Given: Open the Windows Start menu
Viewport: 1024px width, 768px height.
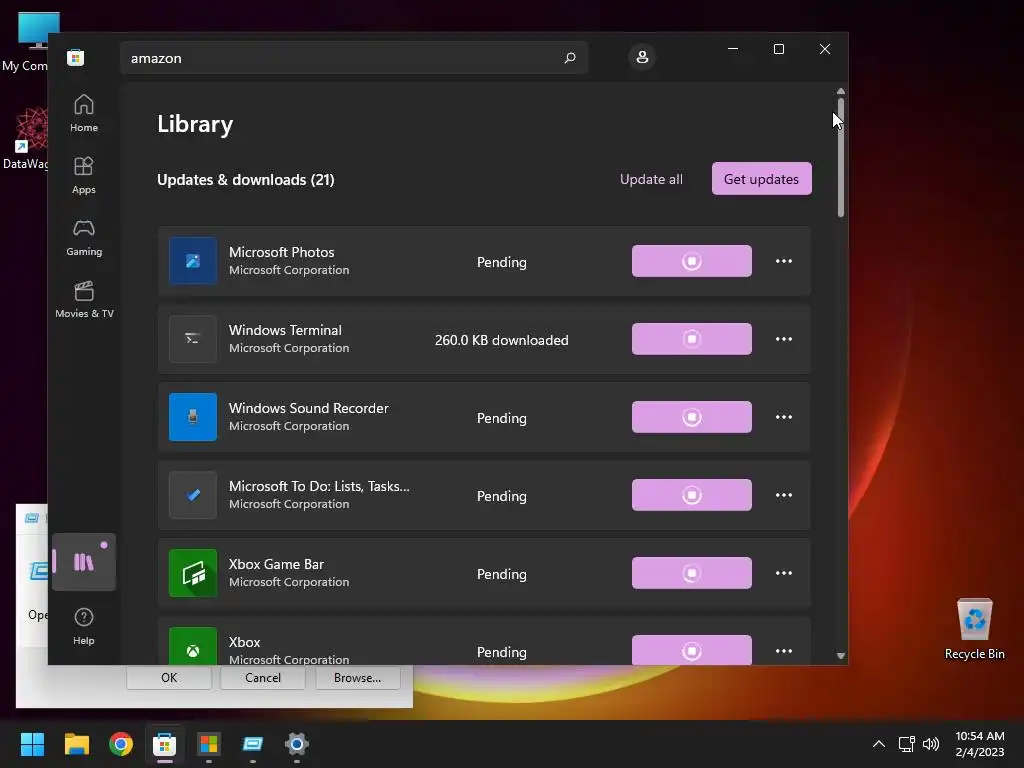Looking at the screenshot, I should pos(32,744).
